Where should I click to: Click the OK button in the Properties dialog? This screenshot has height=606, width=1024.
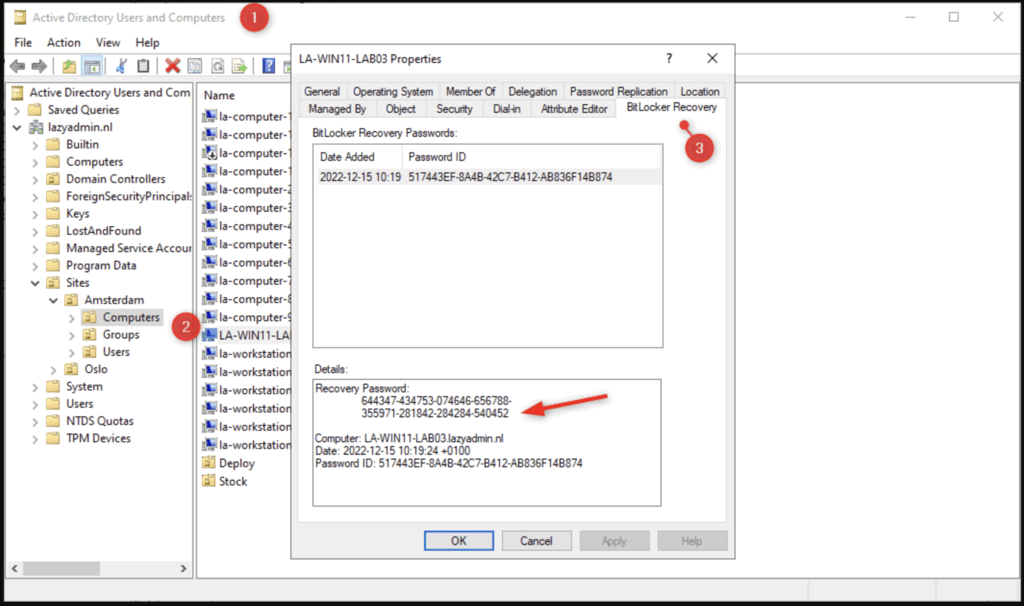tap(458, 540)
